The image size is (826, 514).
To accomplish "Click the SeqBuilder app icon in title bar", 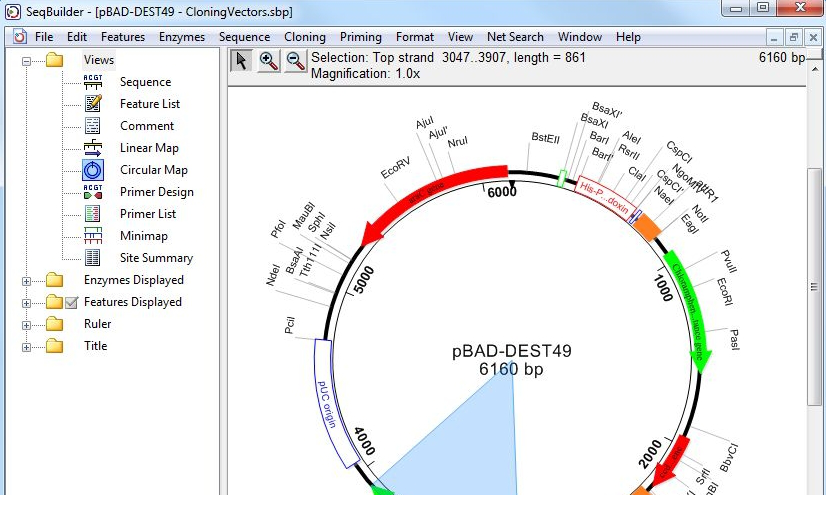I will point(13,12).
